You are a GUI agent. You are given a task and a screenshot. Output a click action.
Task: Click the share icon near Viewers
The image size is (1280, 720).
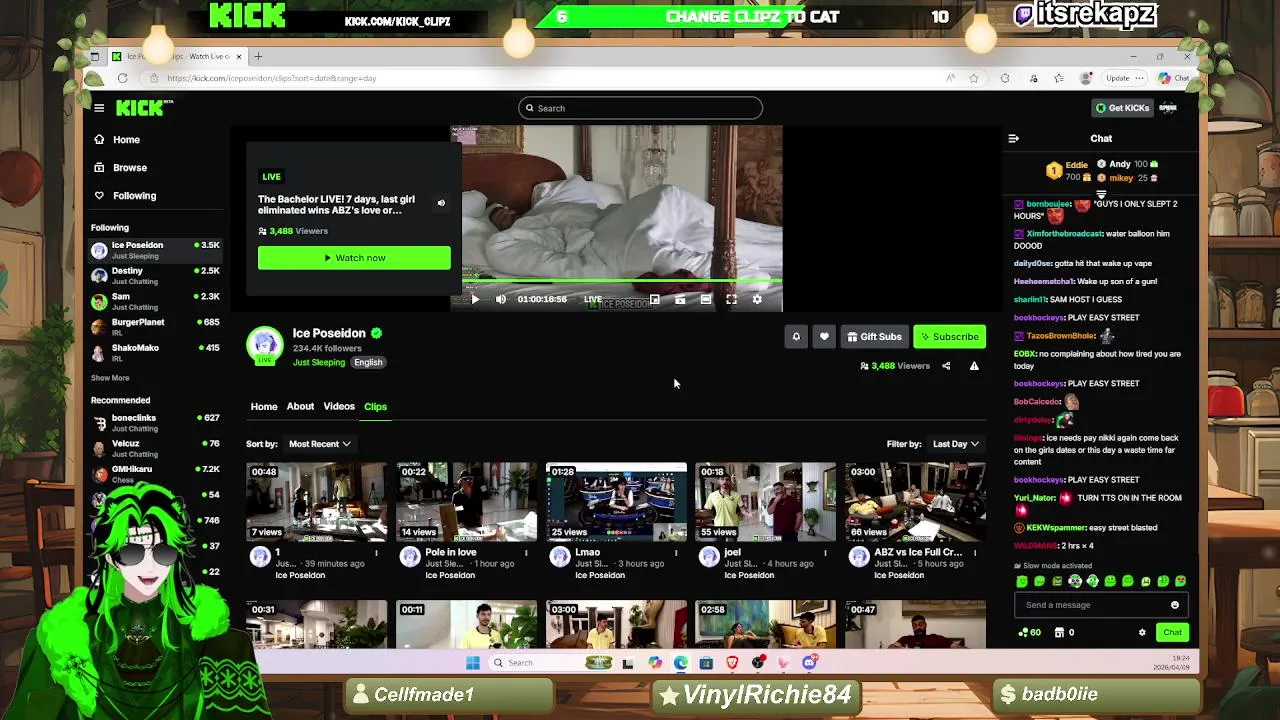tap(946, 366)
